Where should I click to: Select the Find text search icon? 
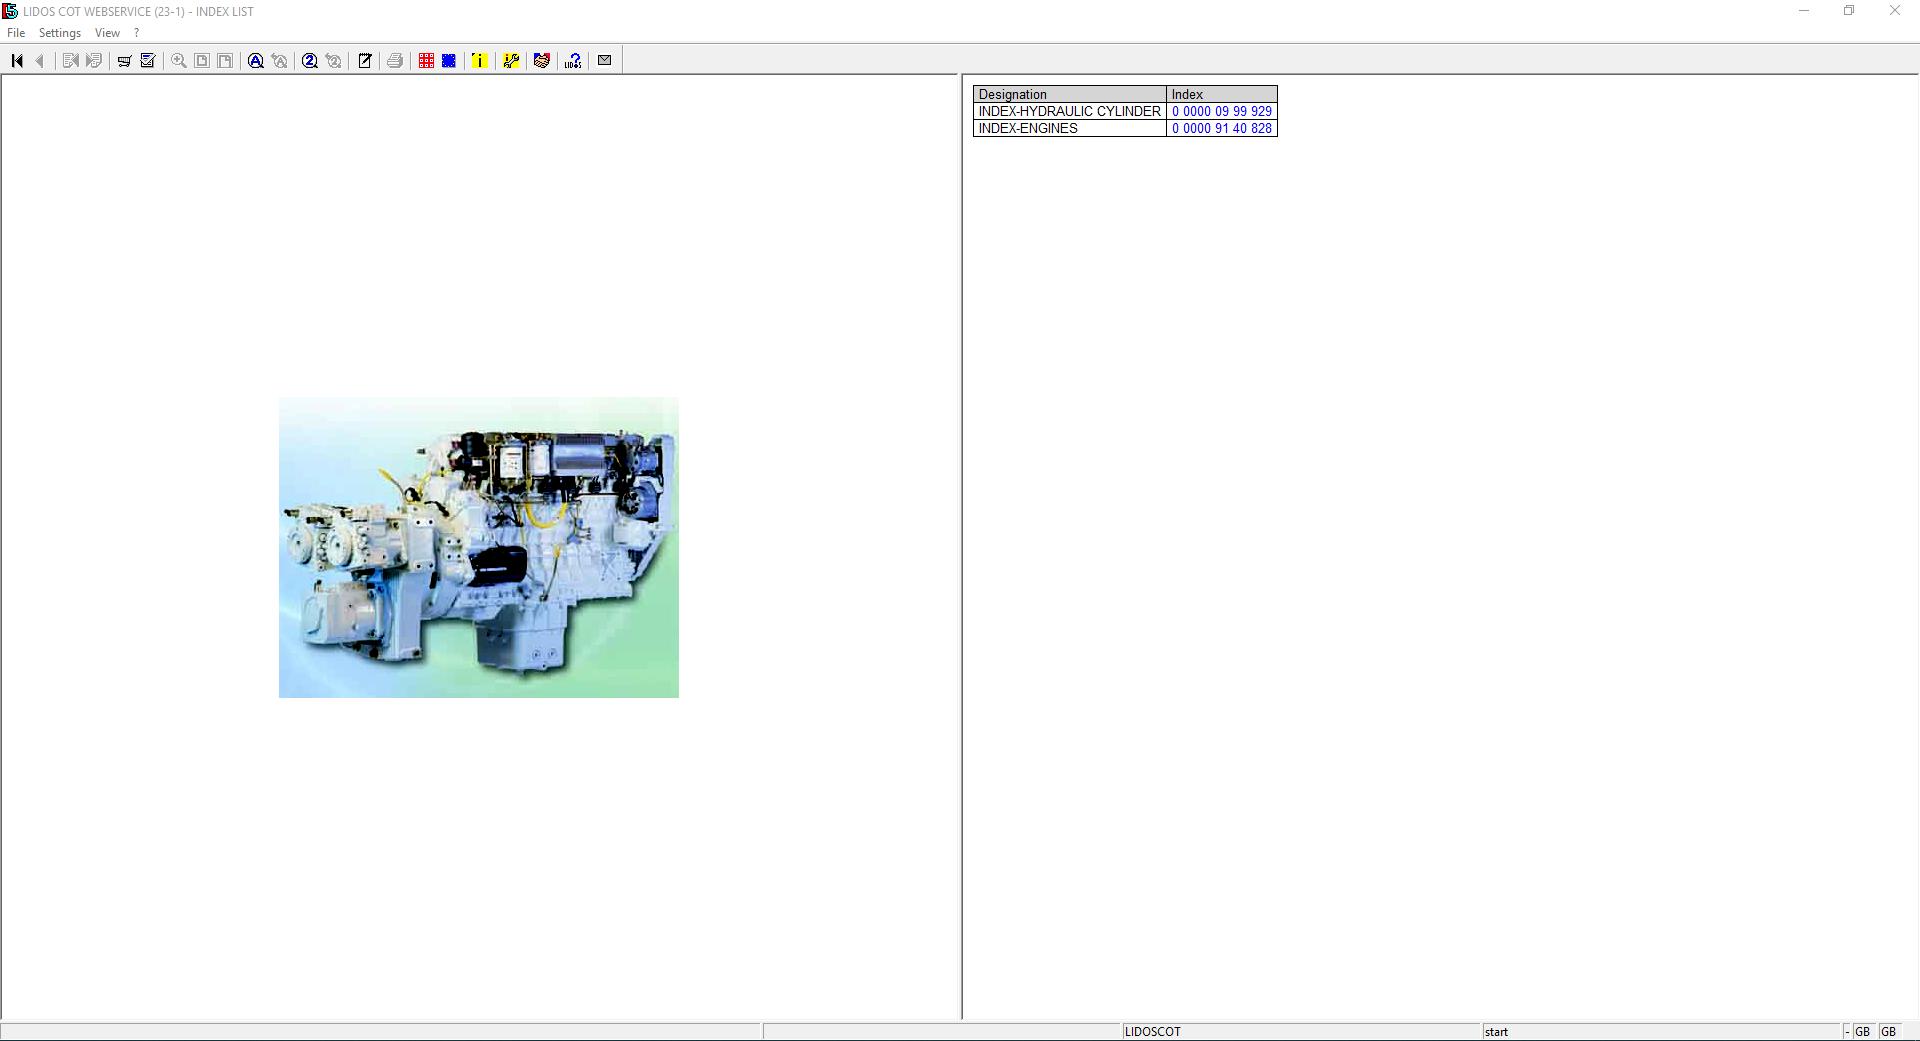click(255, 60)
